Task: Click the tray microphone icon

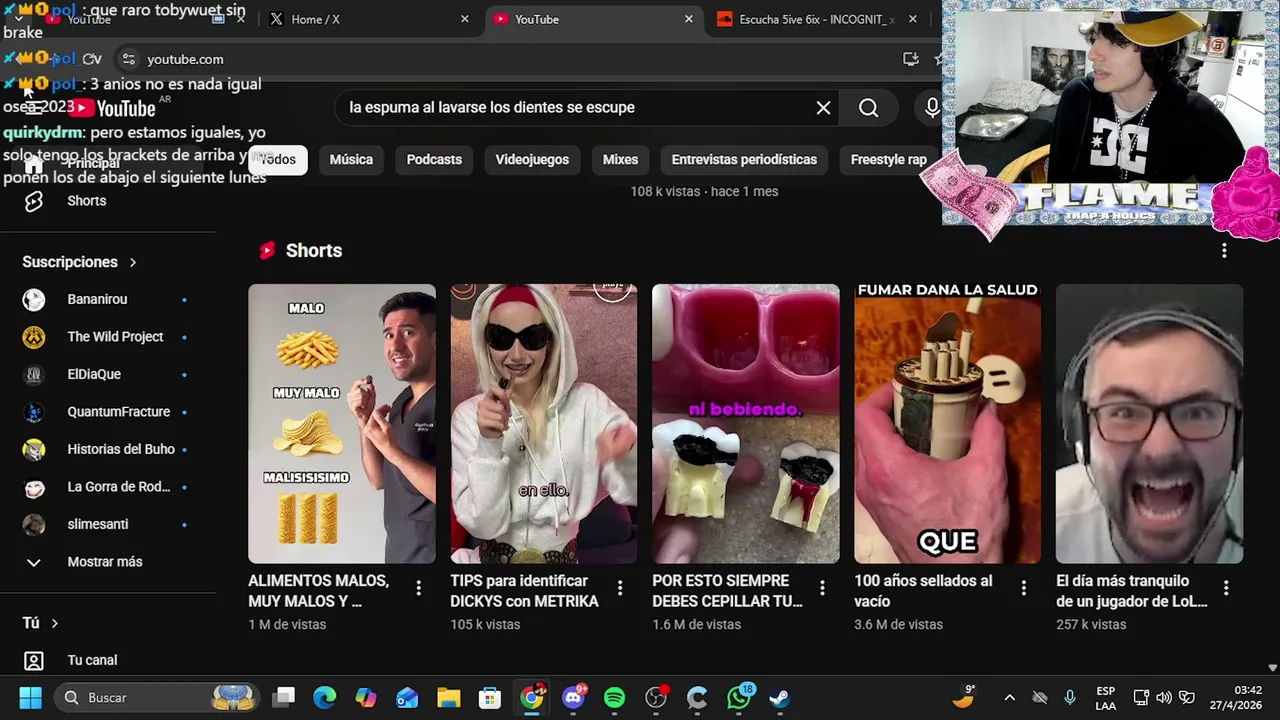Action: (x=1070, y=698)
